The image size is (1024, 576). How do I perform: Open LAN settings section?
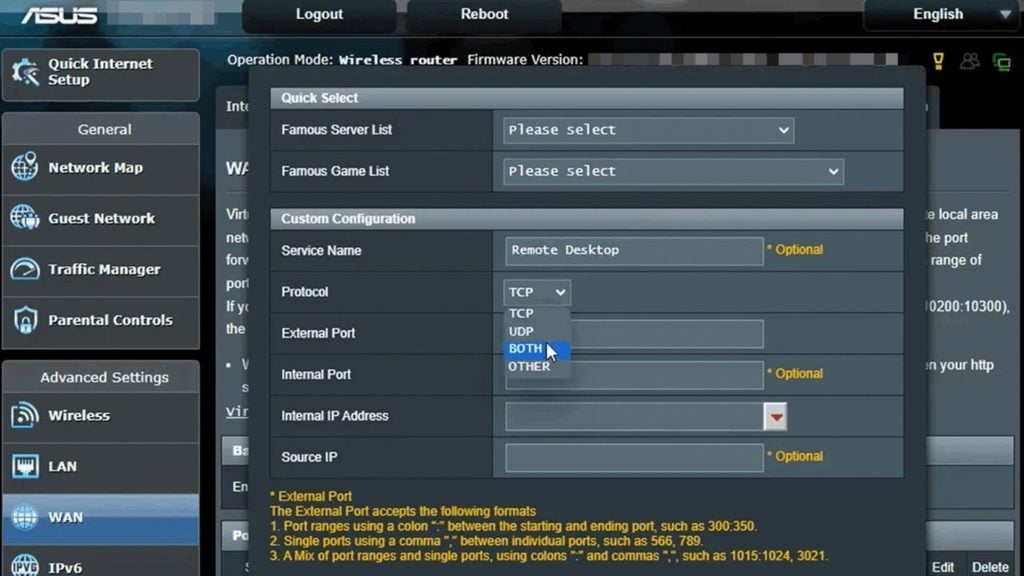(101, 467)
